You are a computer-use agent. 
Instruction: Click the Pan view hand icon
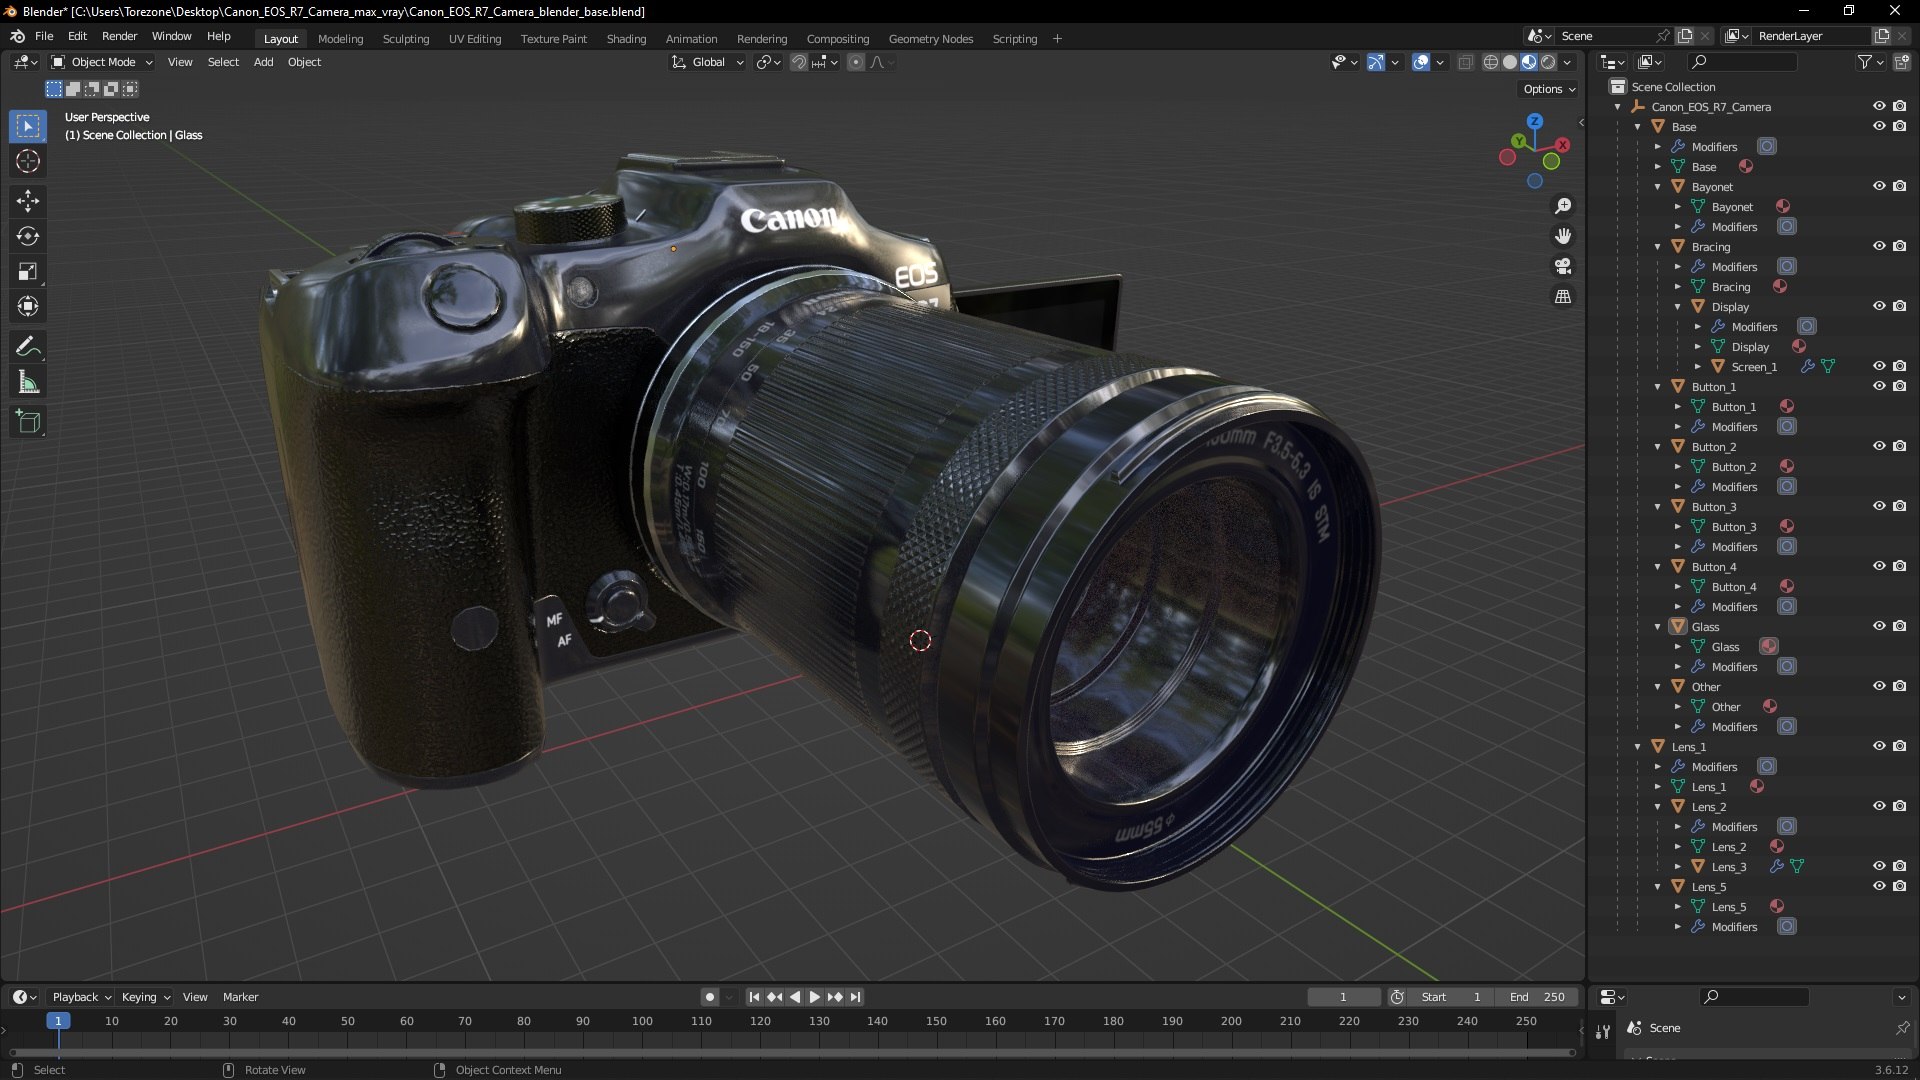1563,236
